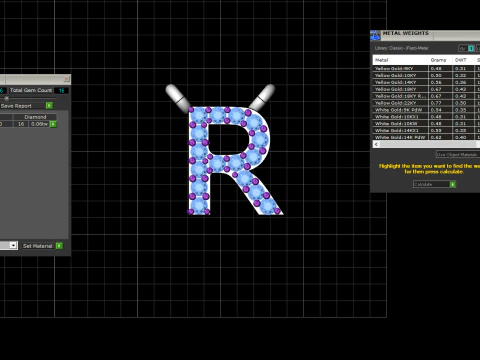Click the Diamond column header in gem report

[x=35, y=117]
